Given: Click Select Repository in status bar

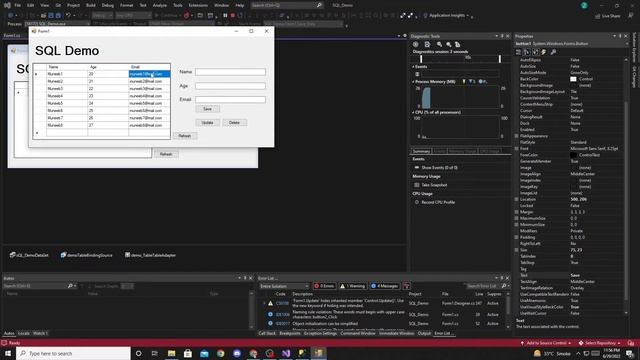Looking at the screenshot, I should pyautogui.click(x=600, y=343).
